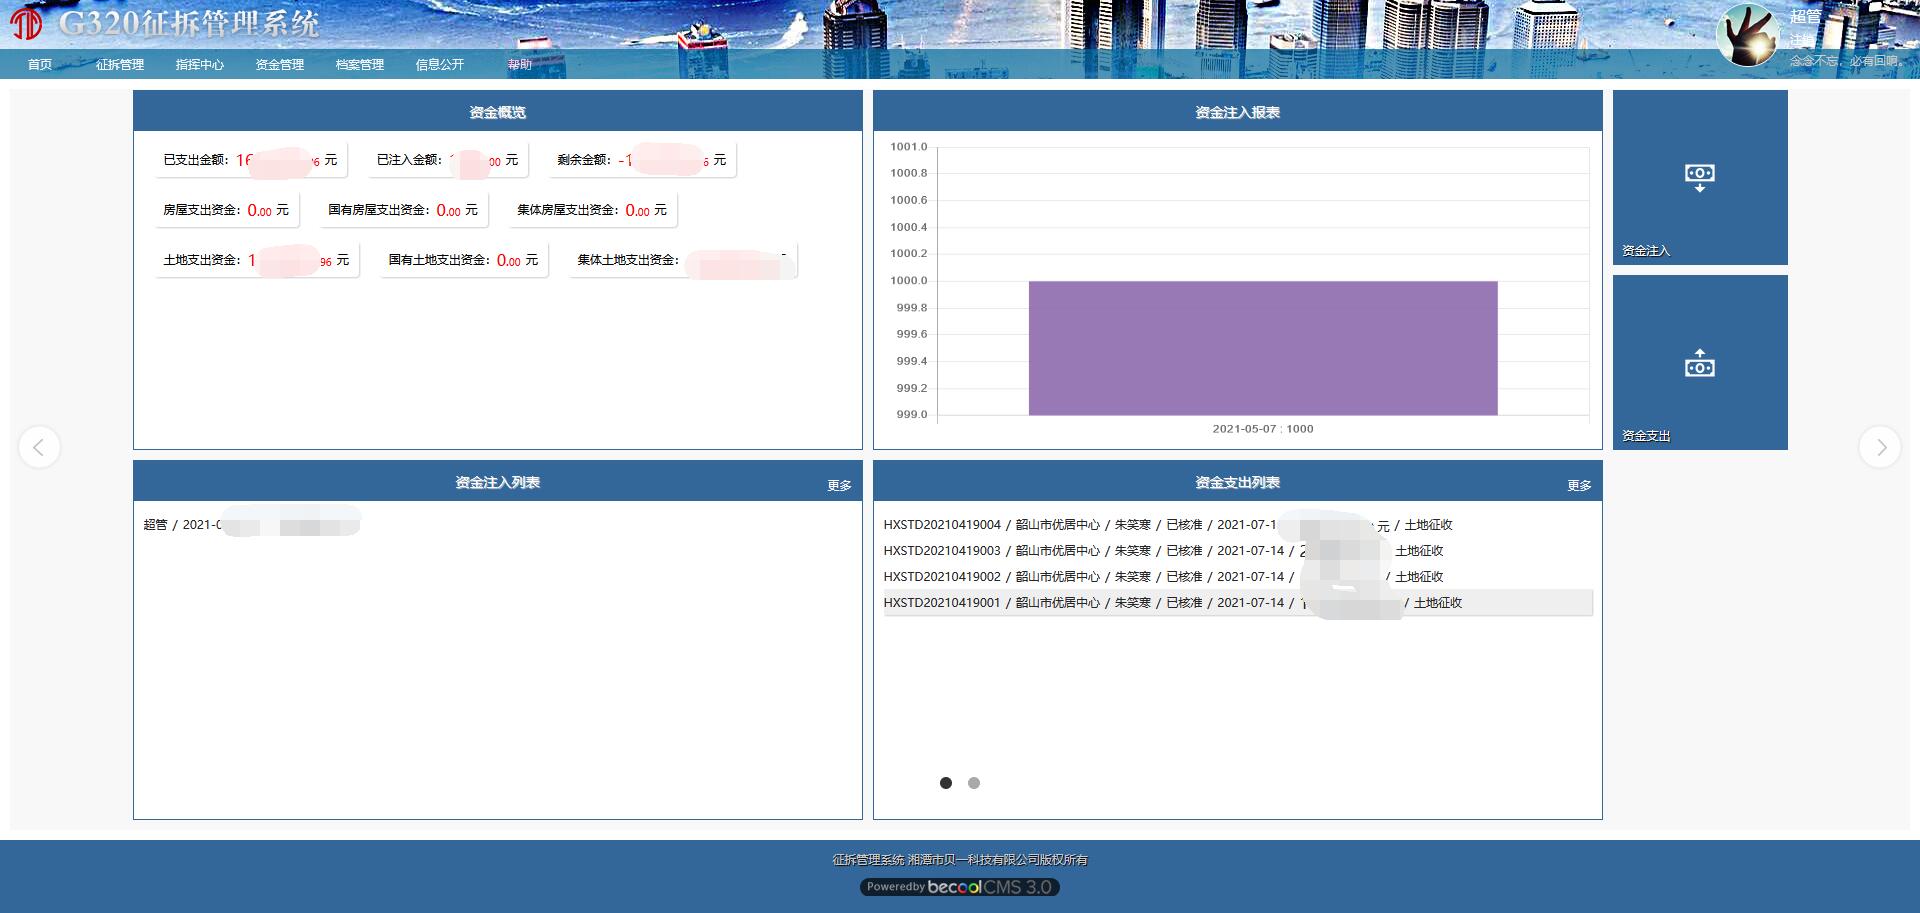
Task: Expand 更多 in 资金注入列表 panel
Action: (x=839, y=485)
